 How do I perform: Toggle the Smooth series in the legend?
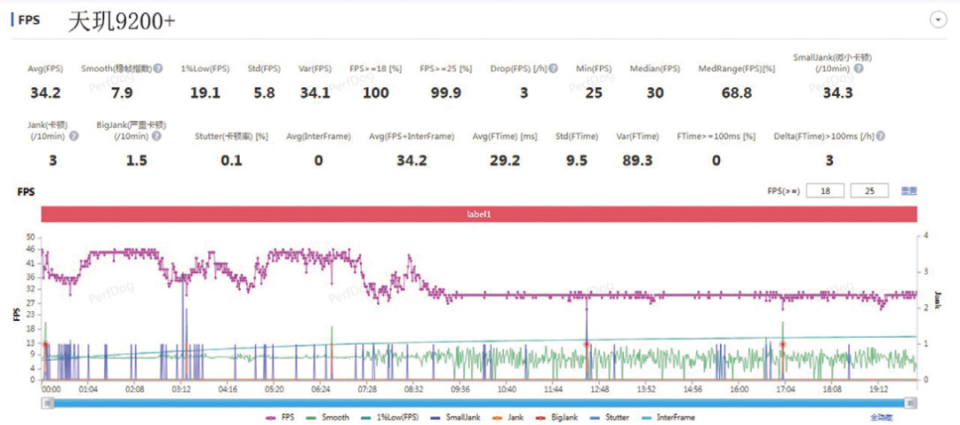coord(328,418)
